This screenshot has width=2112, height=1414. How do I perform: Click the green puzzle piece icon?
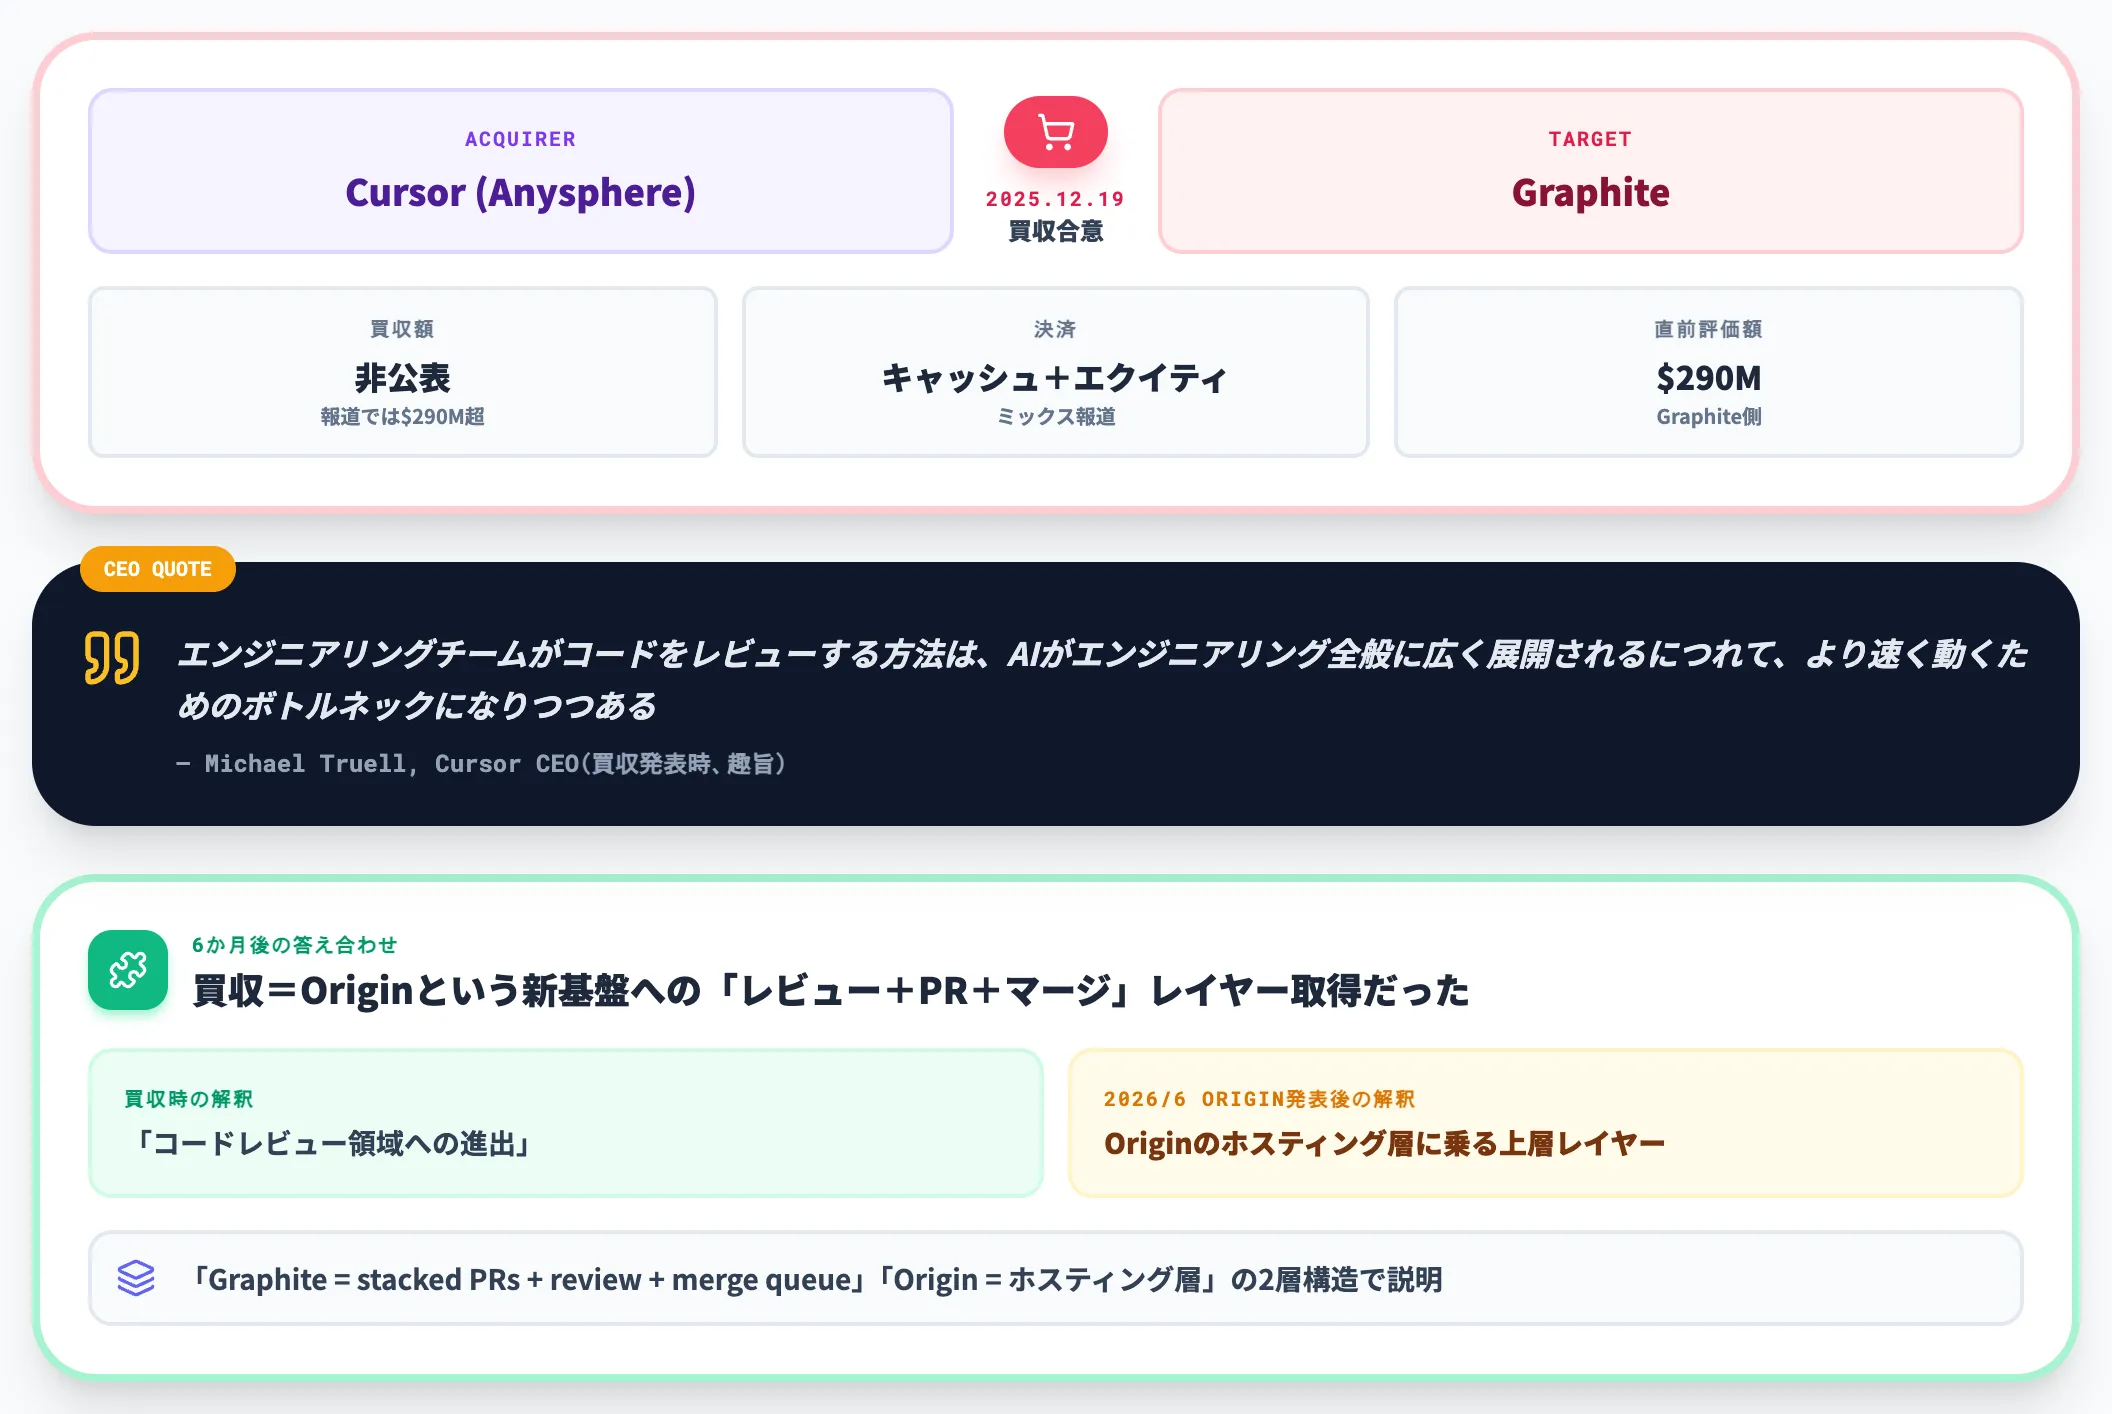pyautogui.click(x=128, y=970)
